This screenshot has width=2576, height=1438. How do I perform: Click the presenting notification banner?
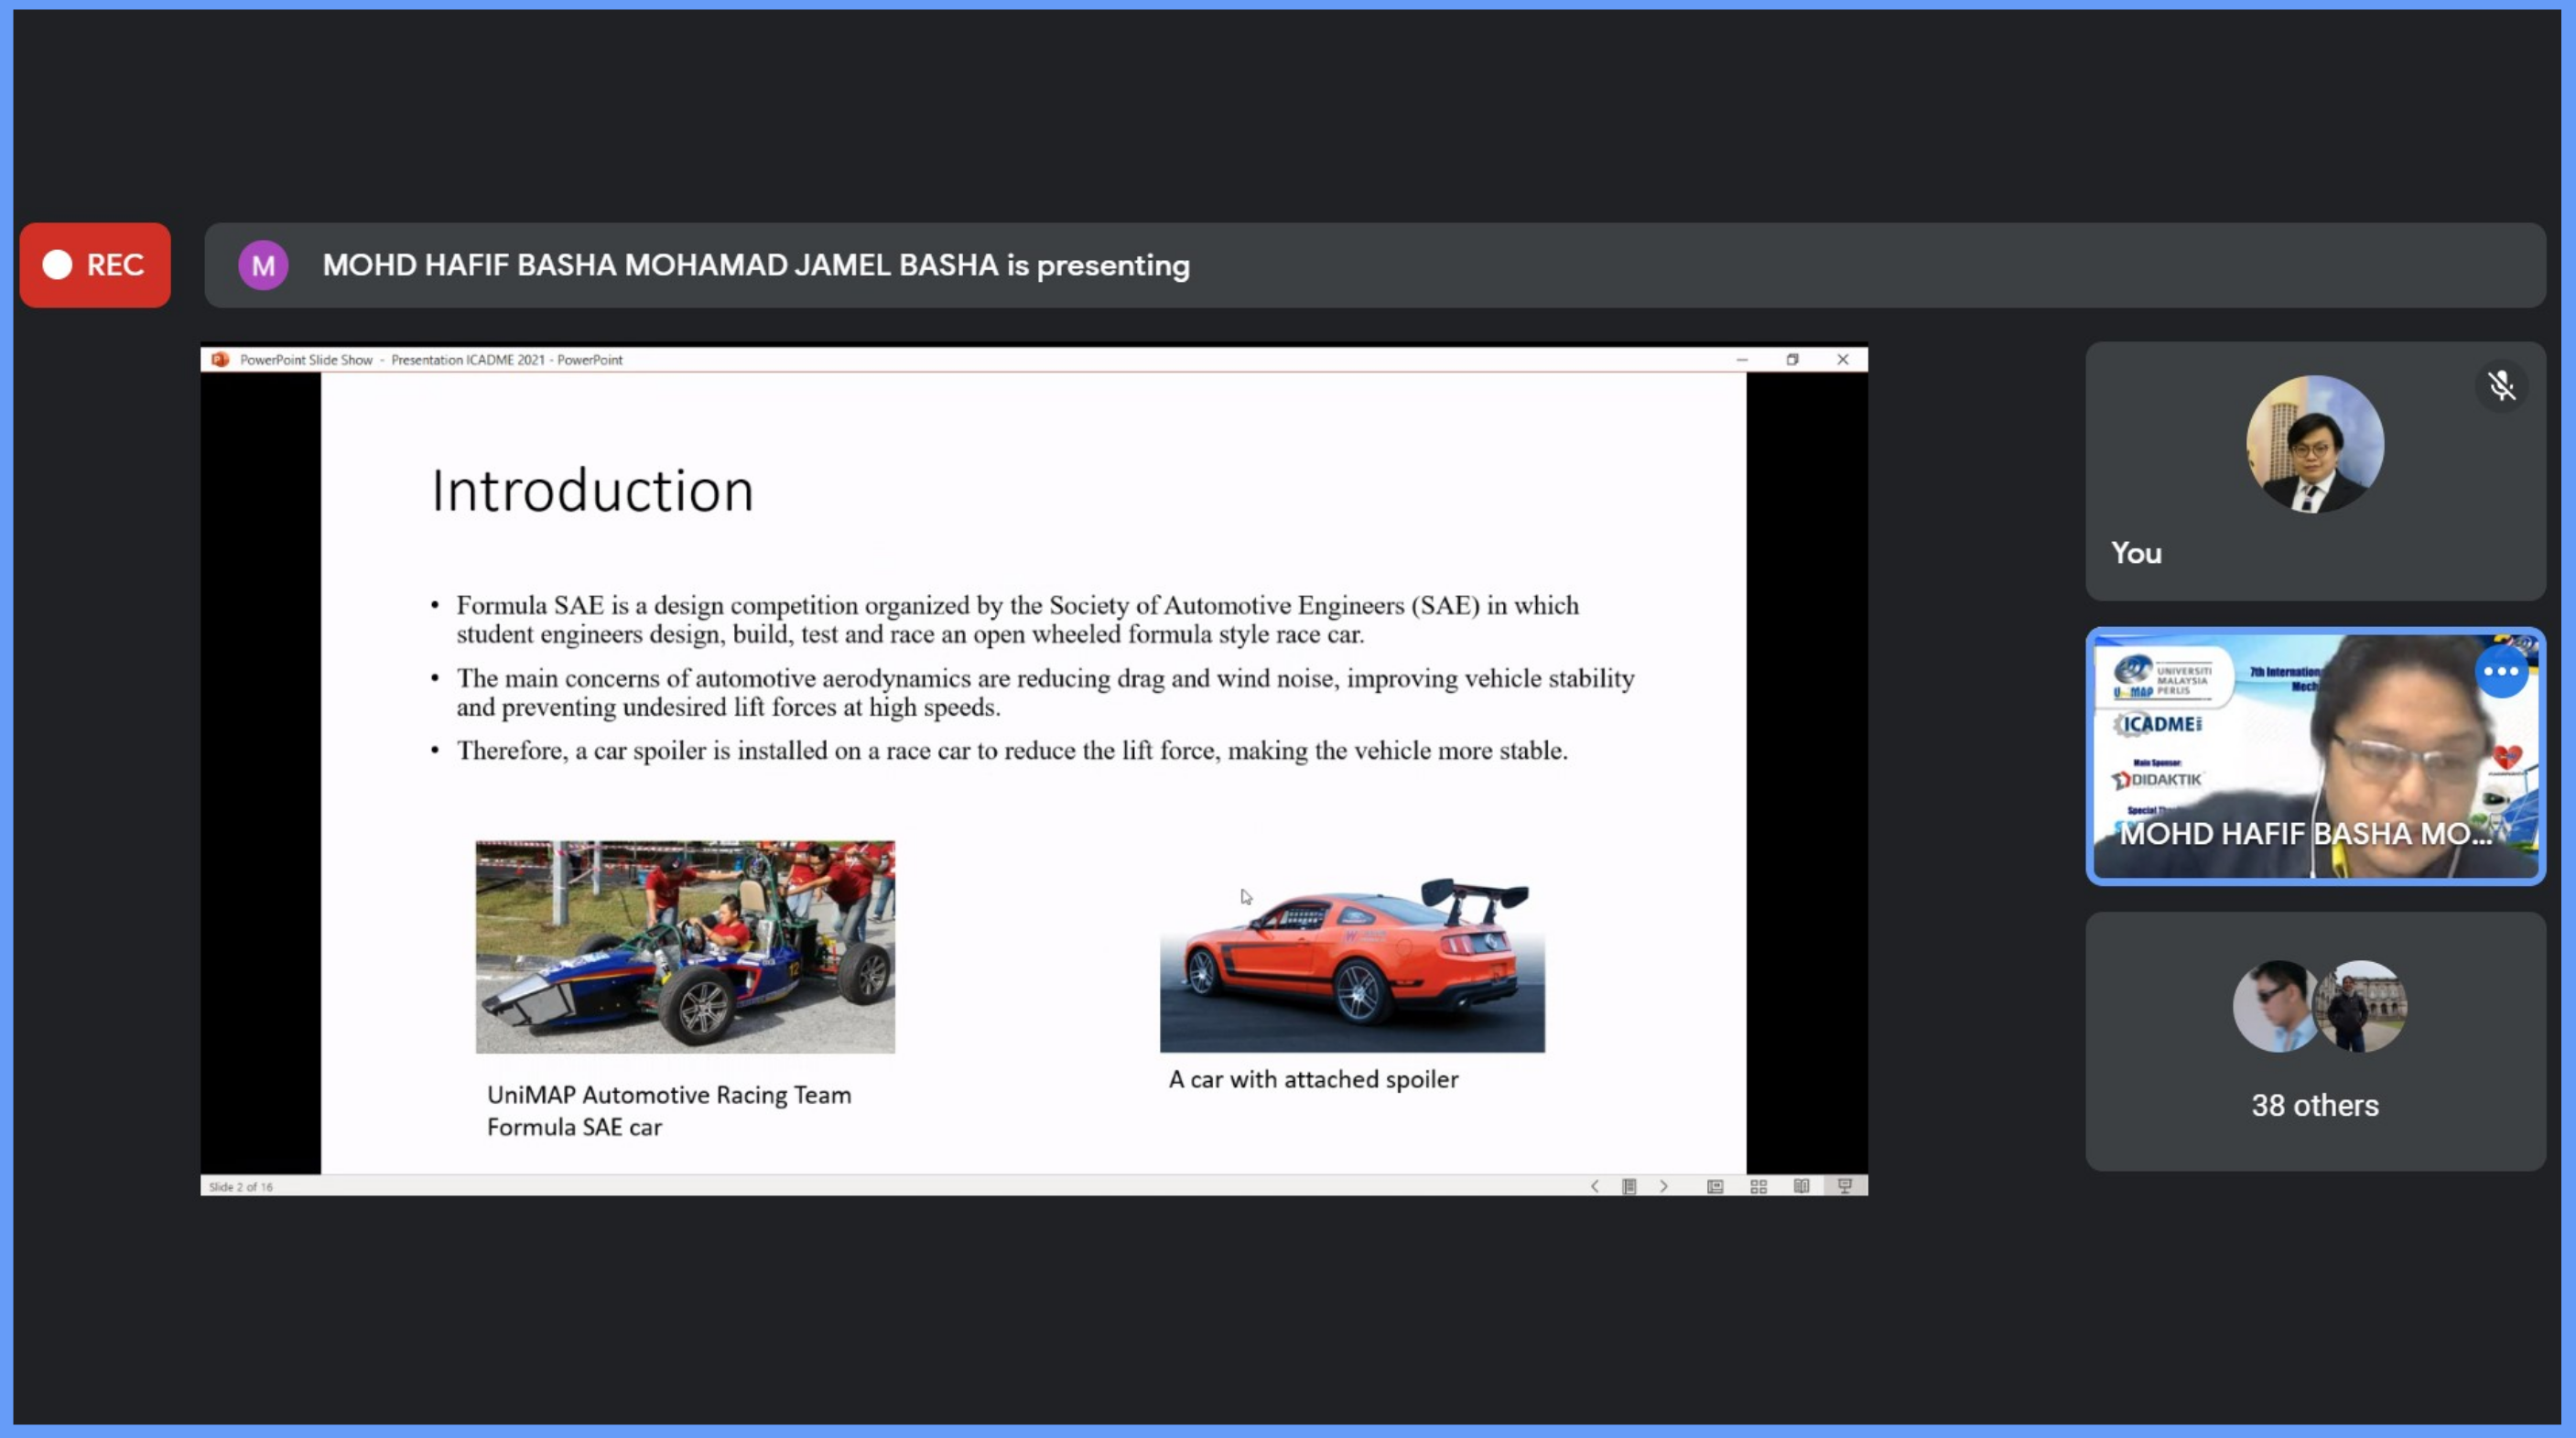(1374, 265)
